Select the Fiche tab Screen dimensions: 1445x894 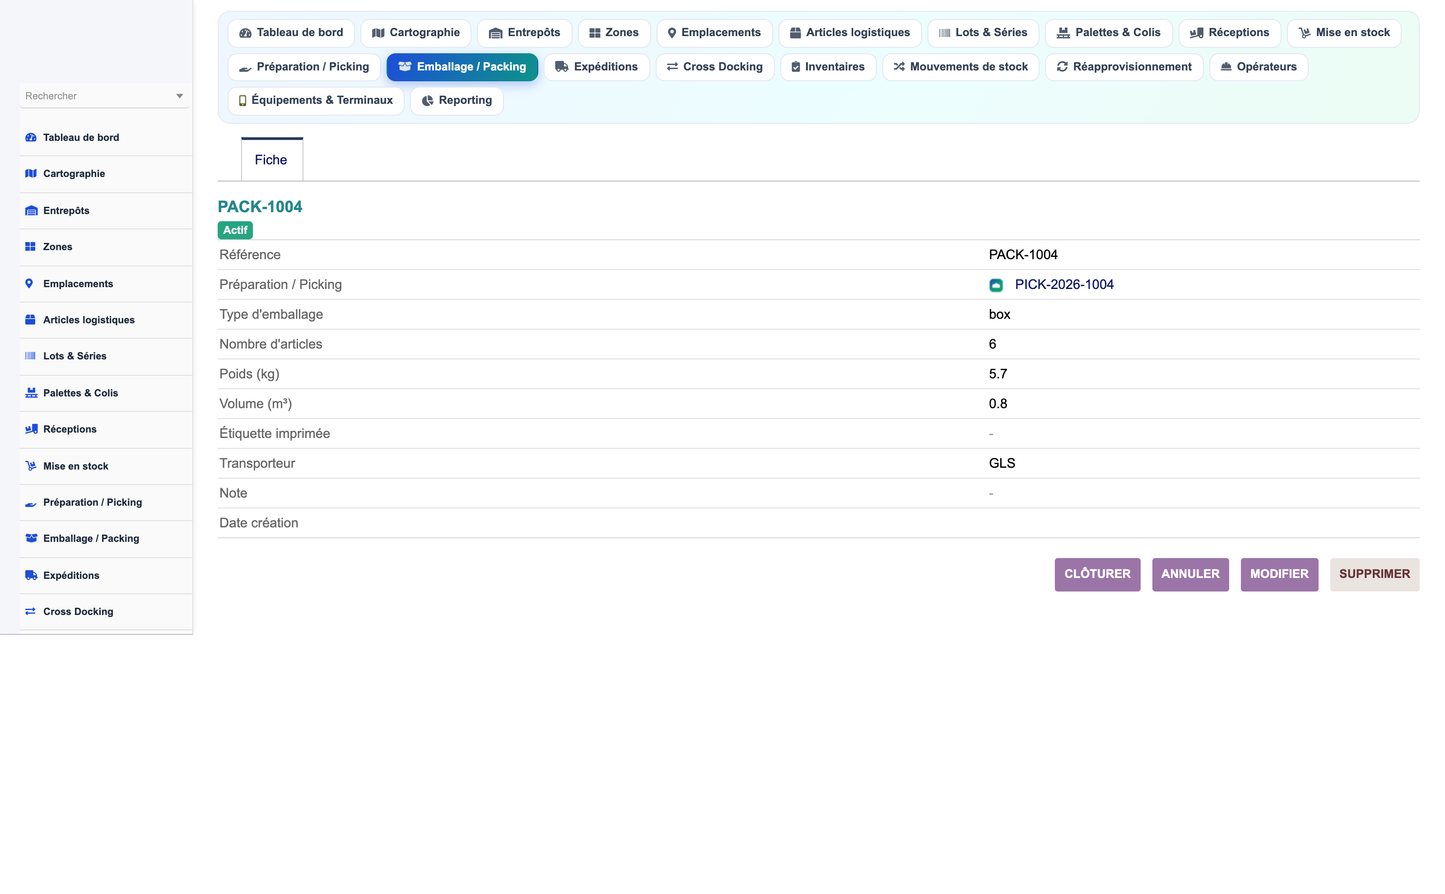(271, 160)
